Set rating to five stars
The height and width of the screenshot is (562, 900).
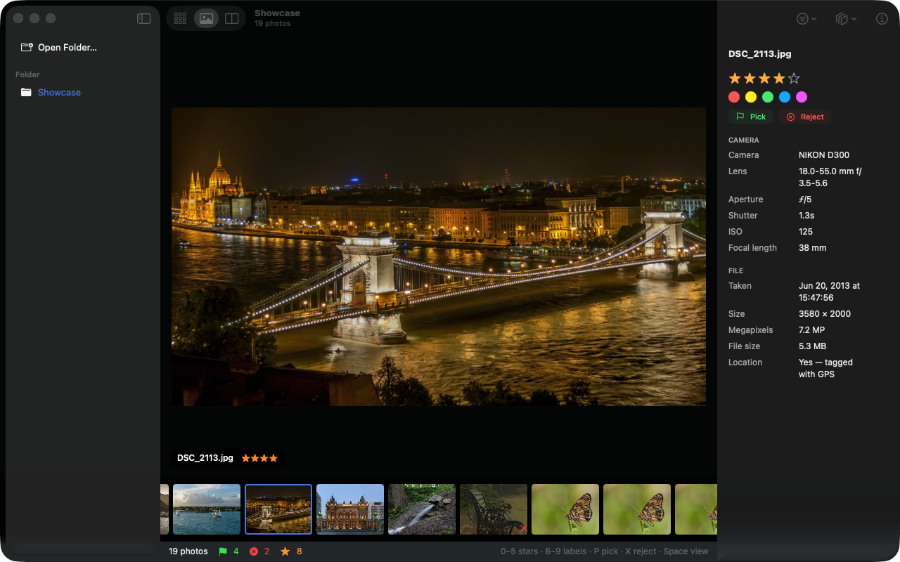coord(794,78)
